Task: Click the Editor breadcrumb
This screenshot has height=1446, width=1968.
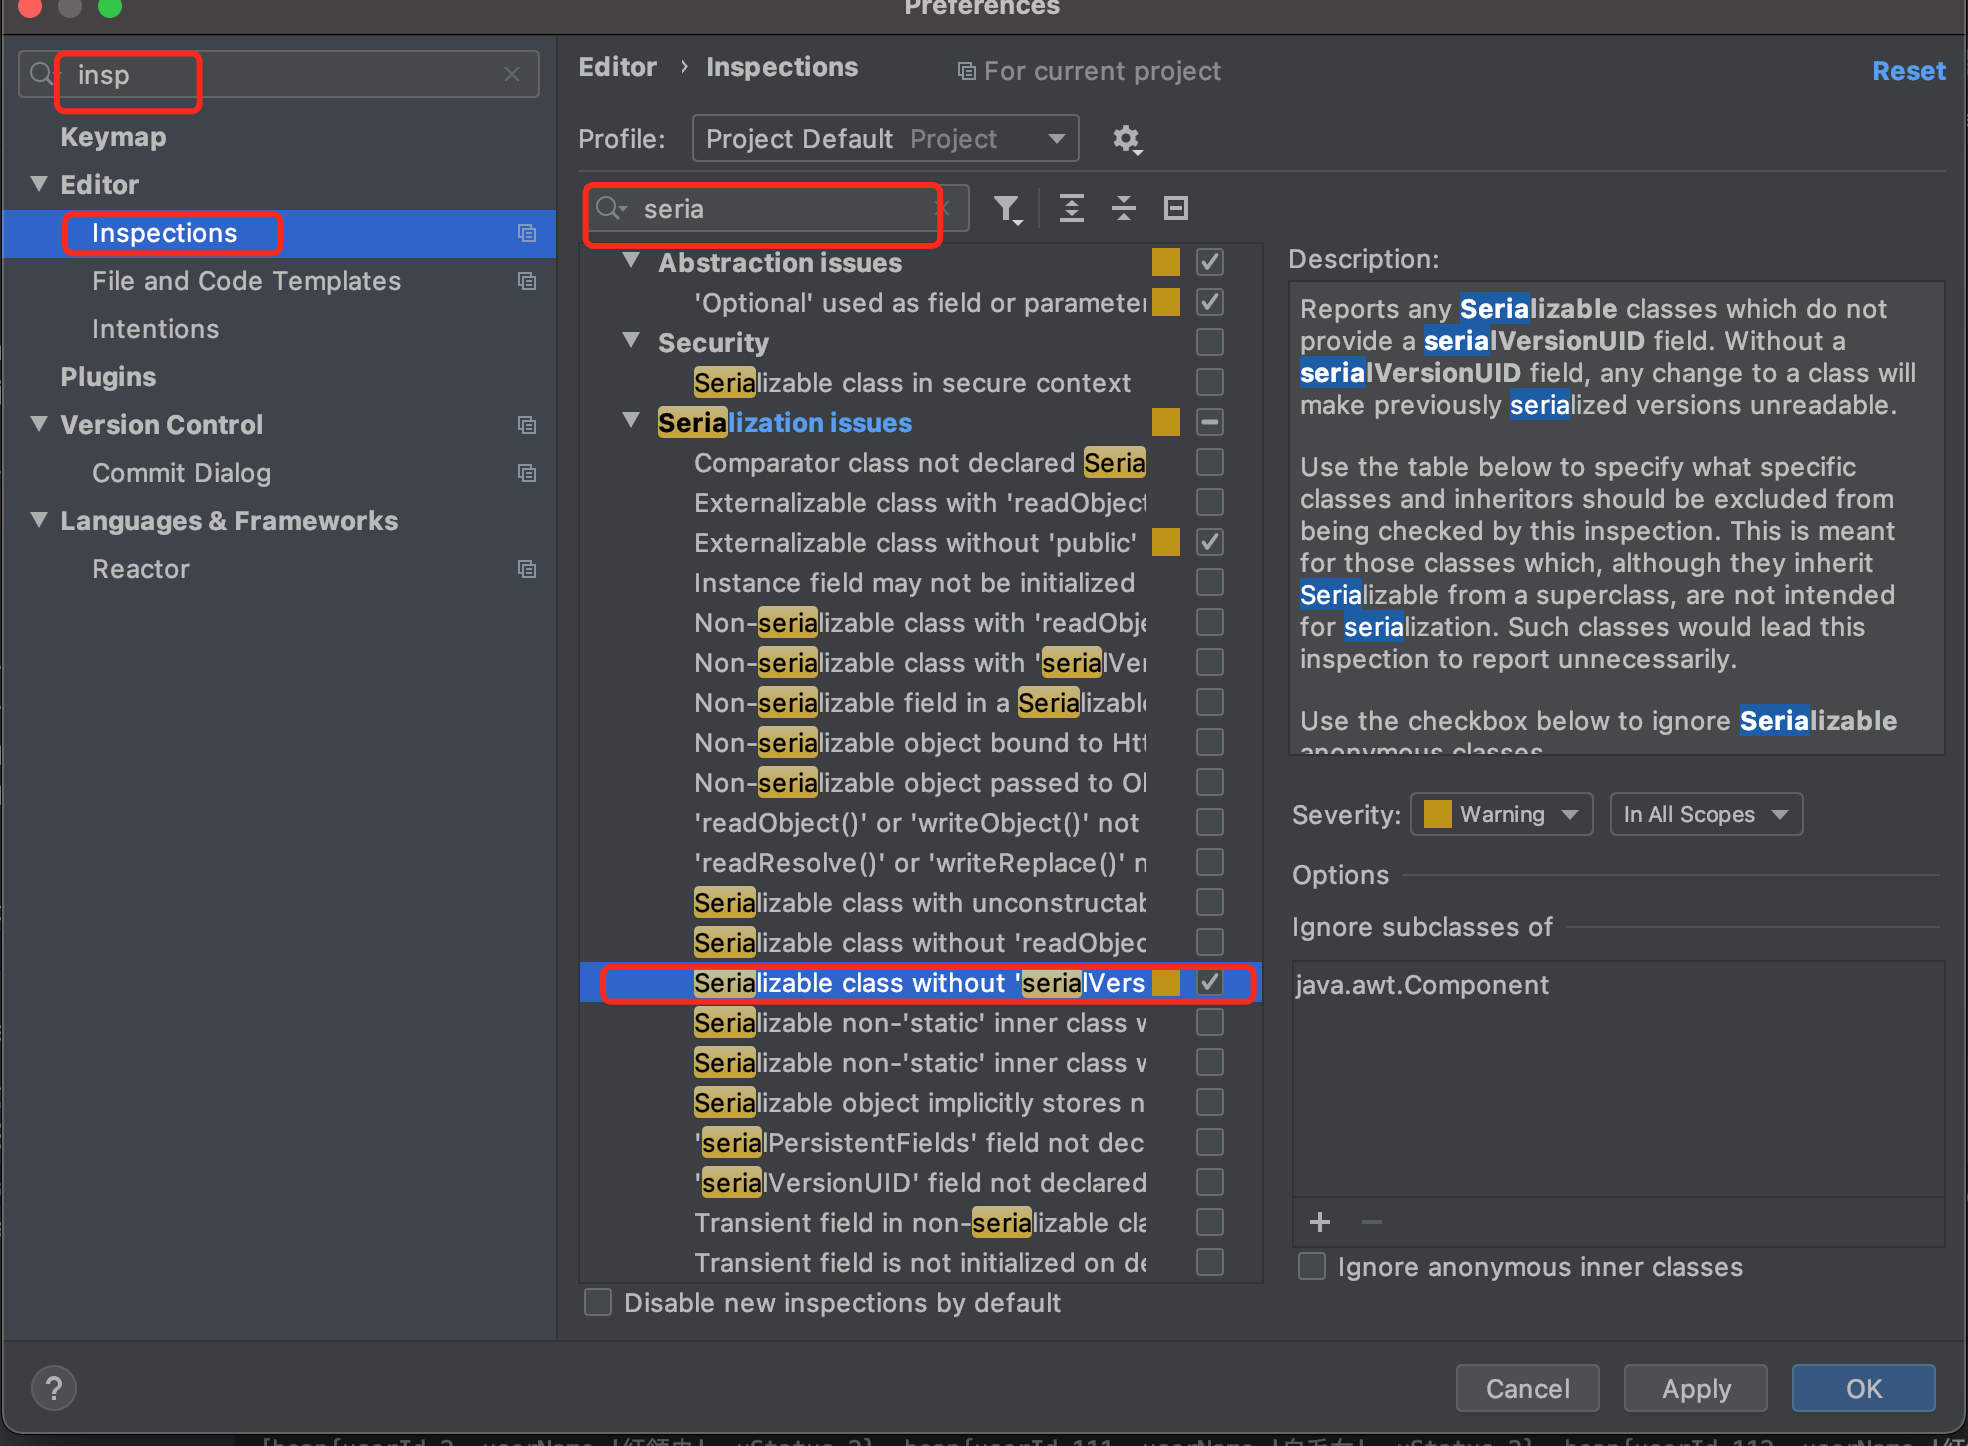Action: coord(617,67)
